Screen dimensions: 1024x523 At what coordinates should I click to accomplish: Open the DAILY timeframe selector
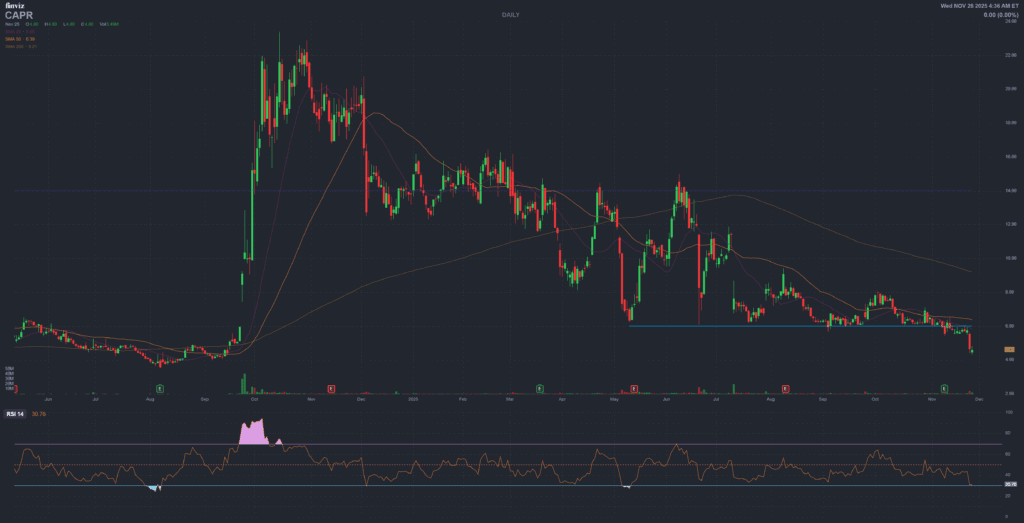(512, 16)
